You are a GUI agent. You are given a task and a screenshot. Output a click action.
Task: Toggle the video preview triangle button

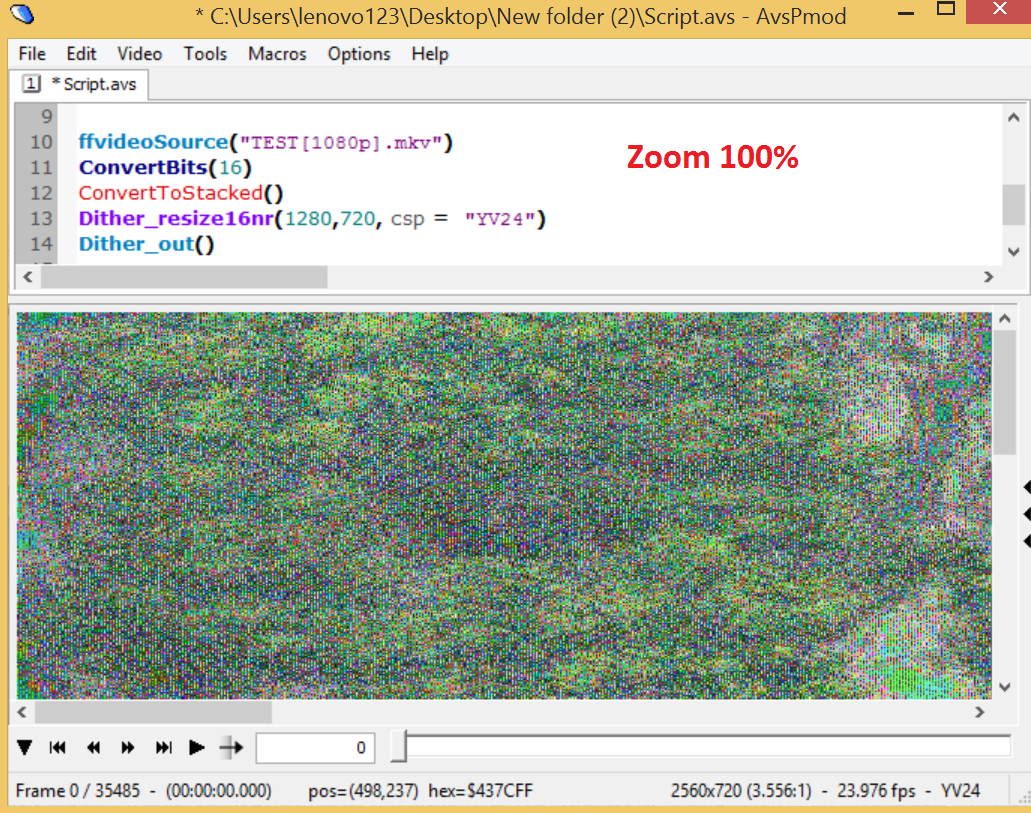[x=25, y=747]
